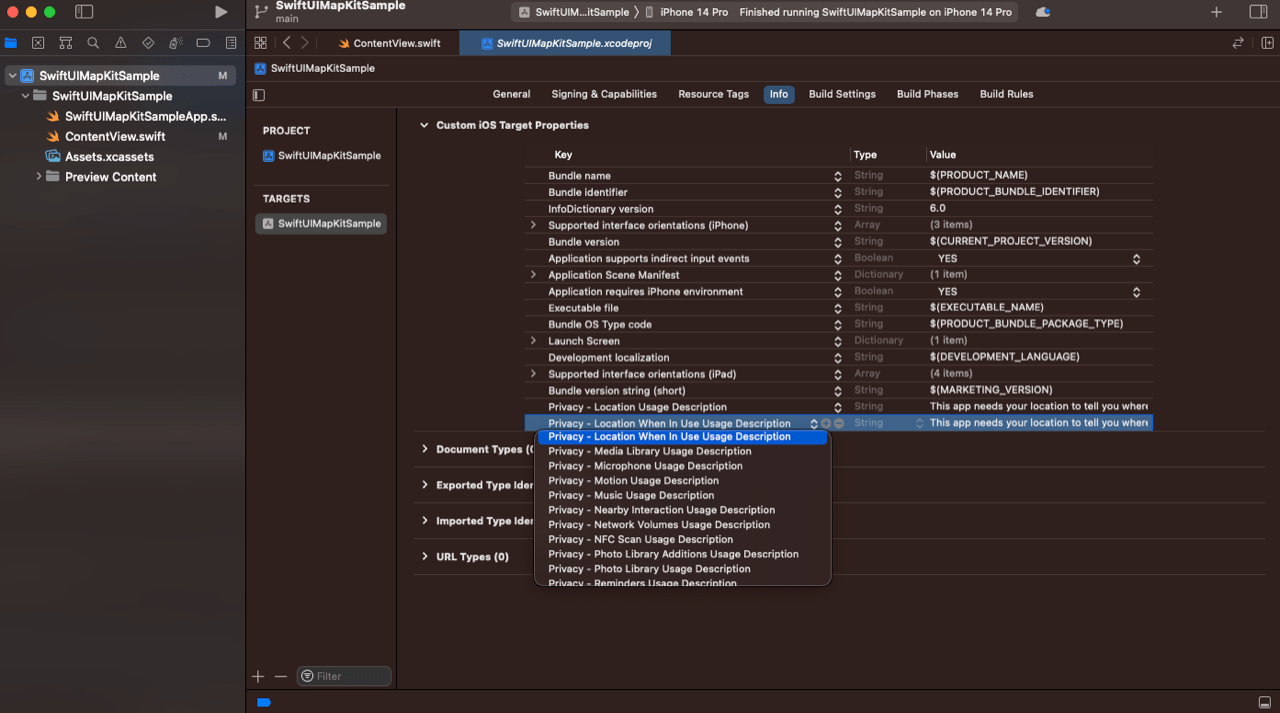Switch to ContentView.swift editor tab
Viewport: 1280px width, 713px height.
click(389, 43)
